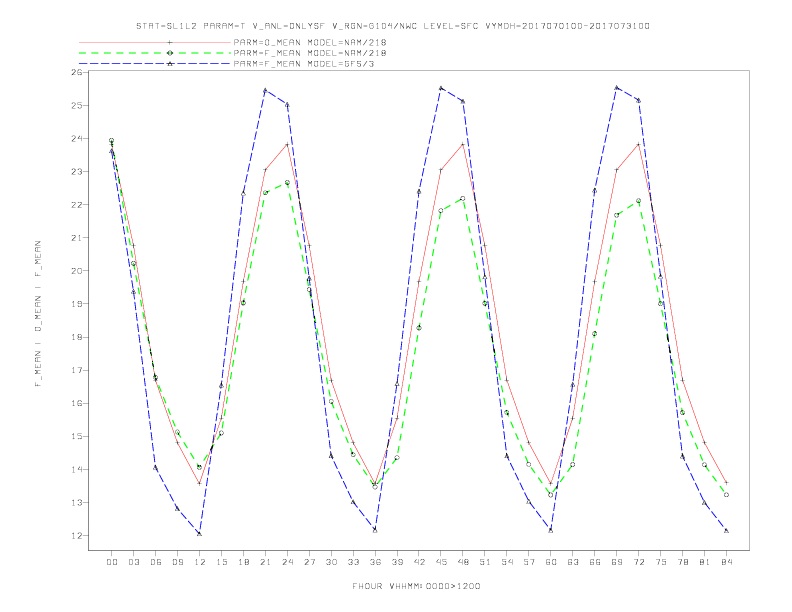Click y-axis tick label 14
The width and height of the screenshot is (792, 612).
(76, 470)
